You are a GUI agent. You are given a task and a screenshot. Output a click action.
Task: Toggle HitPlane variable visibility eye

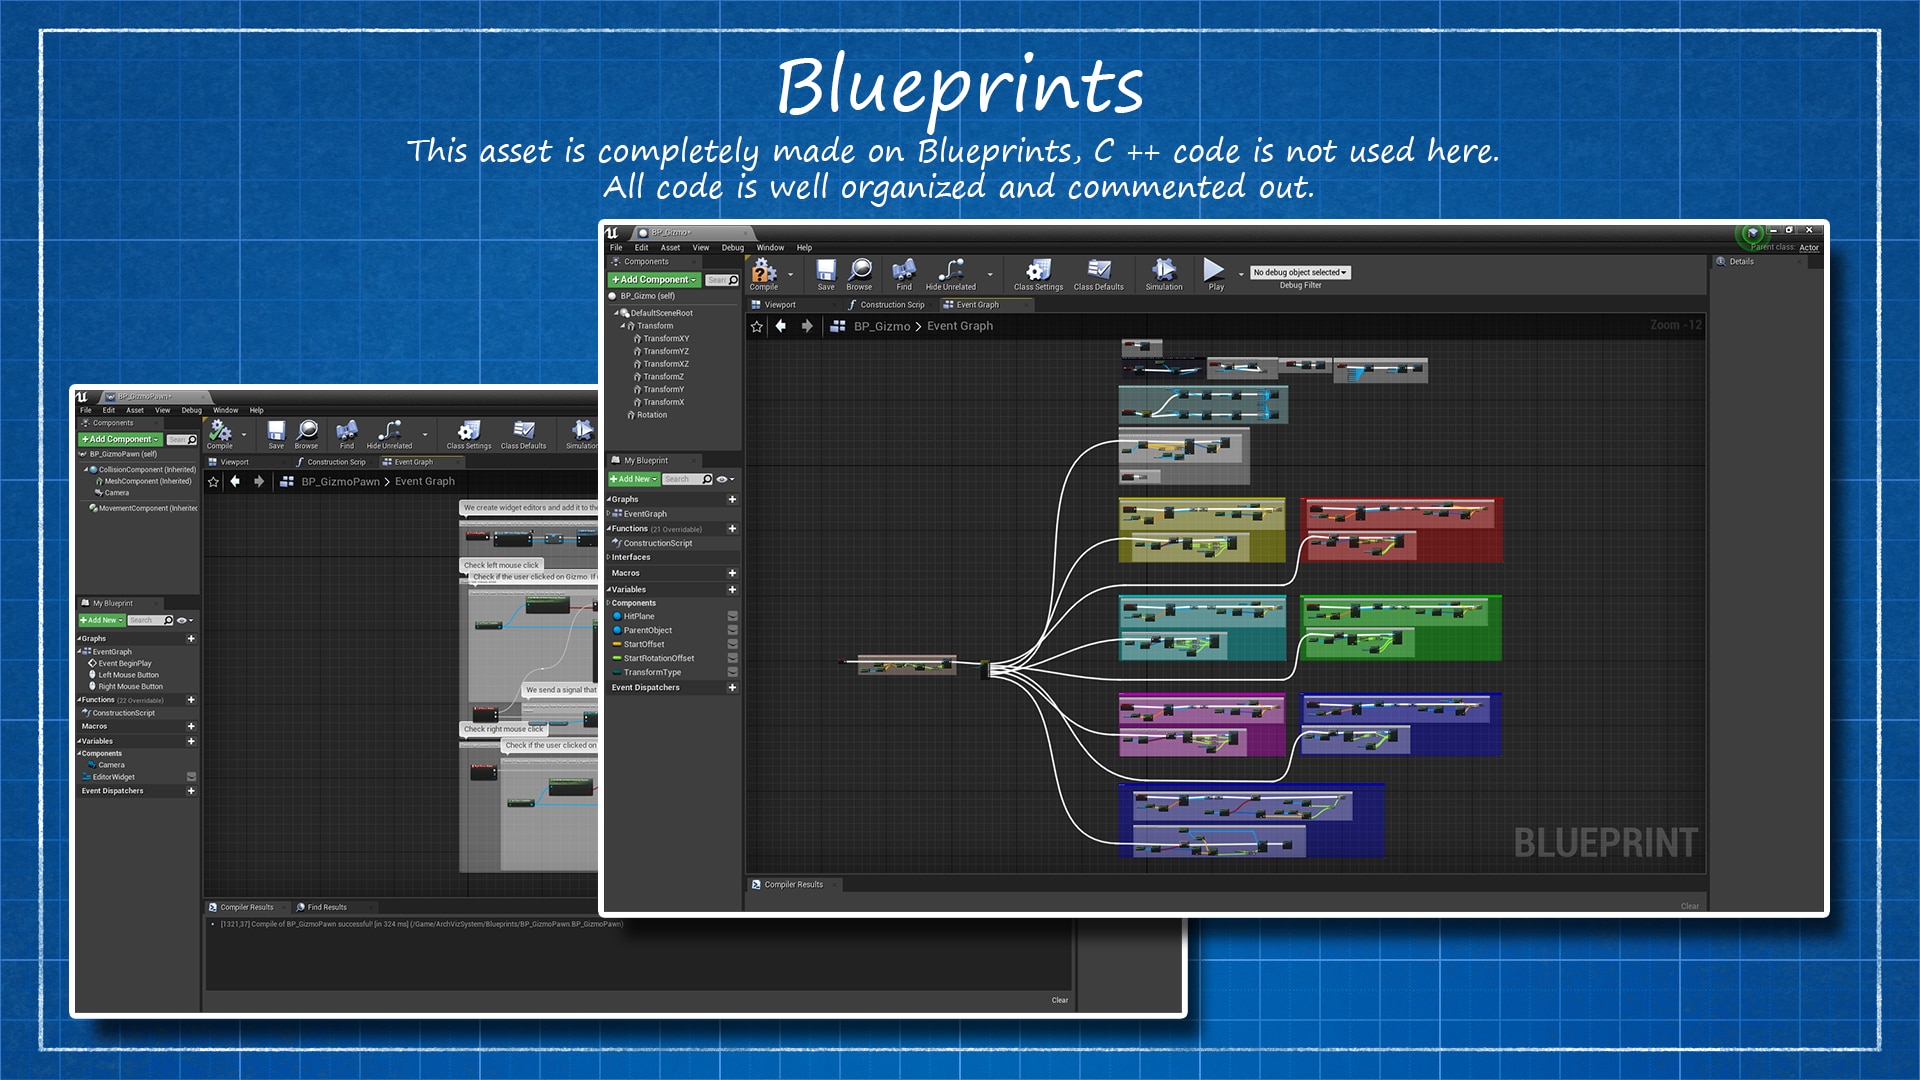point(732,616)
